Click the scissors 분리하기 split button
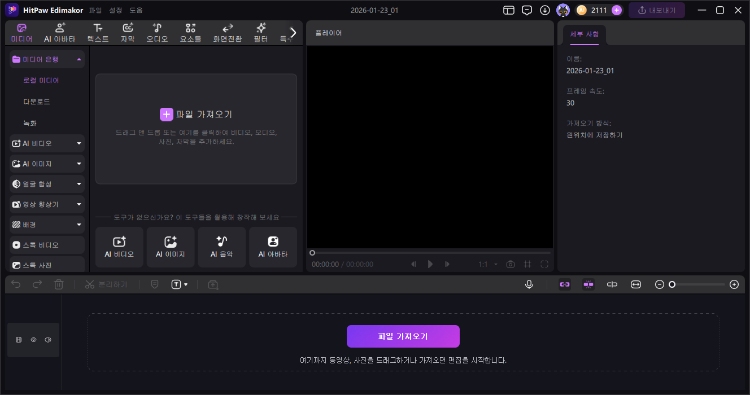The height and width of the screenshot is (395, 750). (x=106, y=285)
